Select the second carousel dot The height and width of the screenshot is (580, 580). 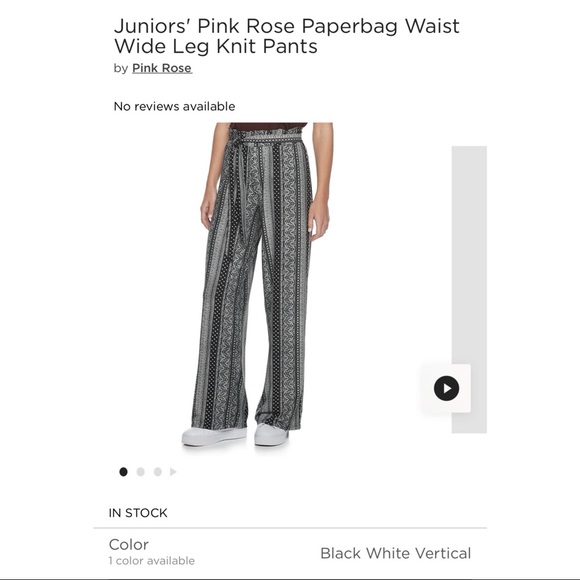point(141,472)
